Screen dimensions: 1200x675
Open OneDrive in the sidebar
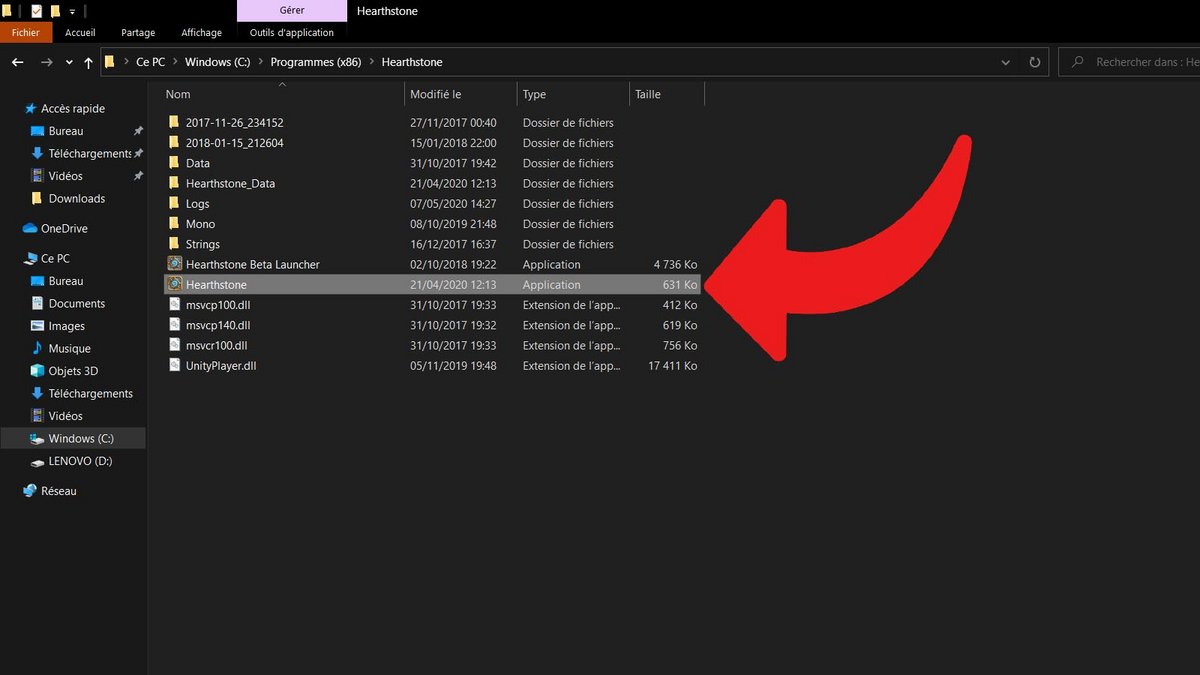pyautogui.click(x=64, y=229)
